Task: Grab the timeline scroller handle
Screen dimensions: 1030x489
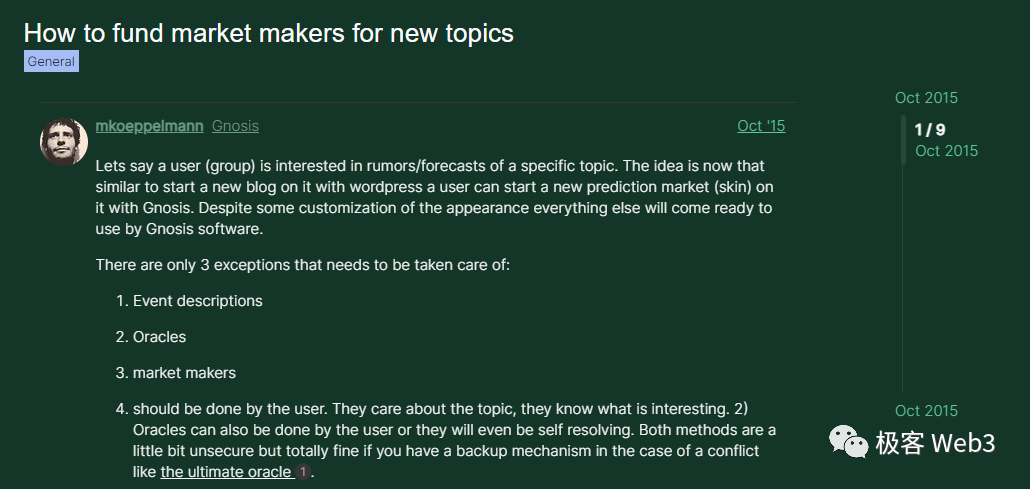Action: coord(904,140)
